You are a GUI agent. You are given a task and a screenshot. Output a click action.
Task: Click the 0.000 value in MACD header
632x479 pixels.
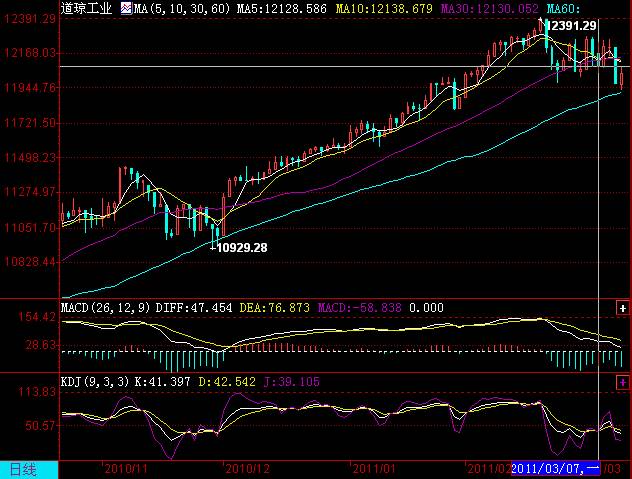tap(426, 308)
